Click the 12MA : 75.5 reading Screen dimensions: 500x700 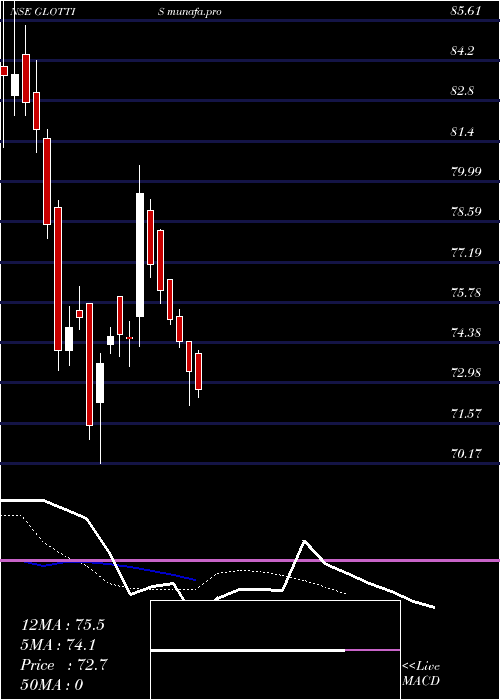tap(62, 625)
